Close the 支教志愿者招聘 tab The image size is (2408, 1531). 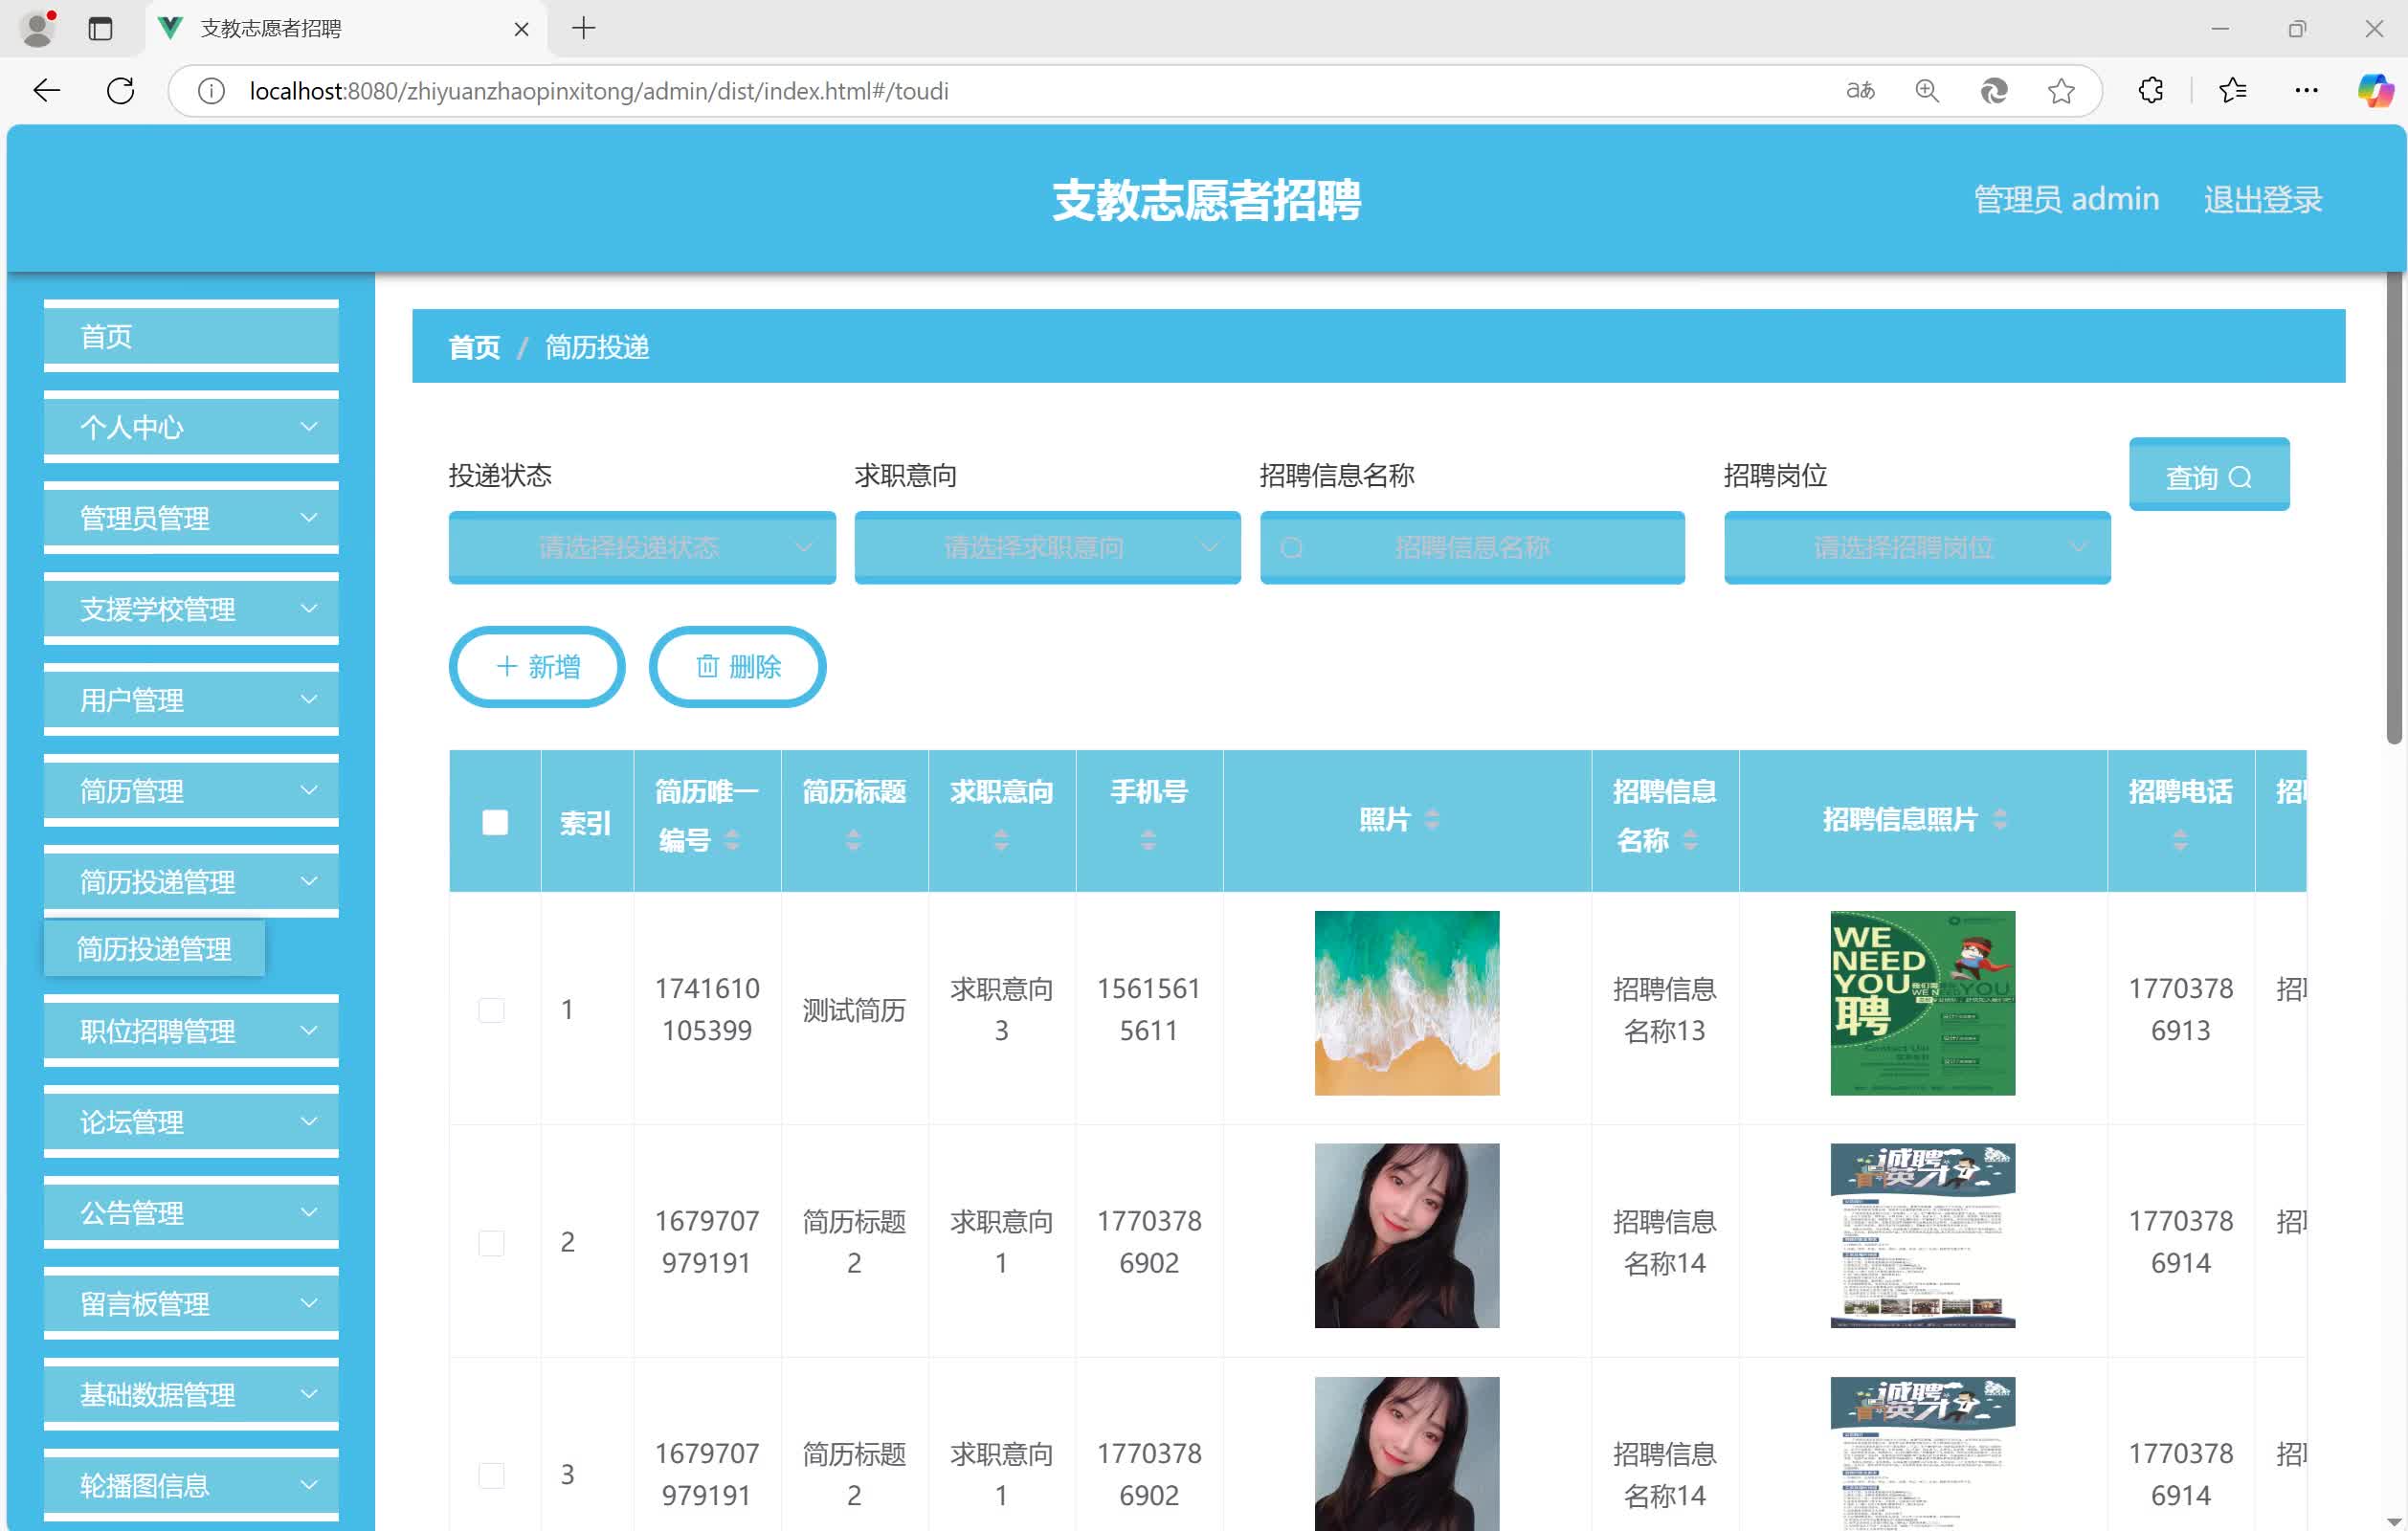(521, 29)
